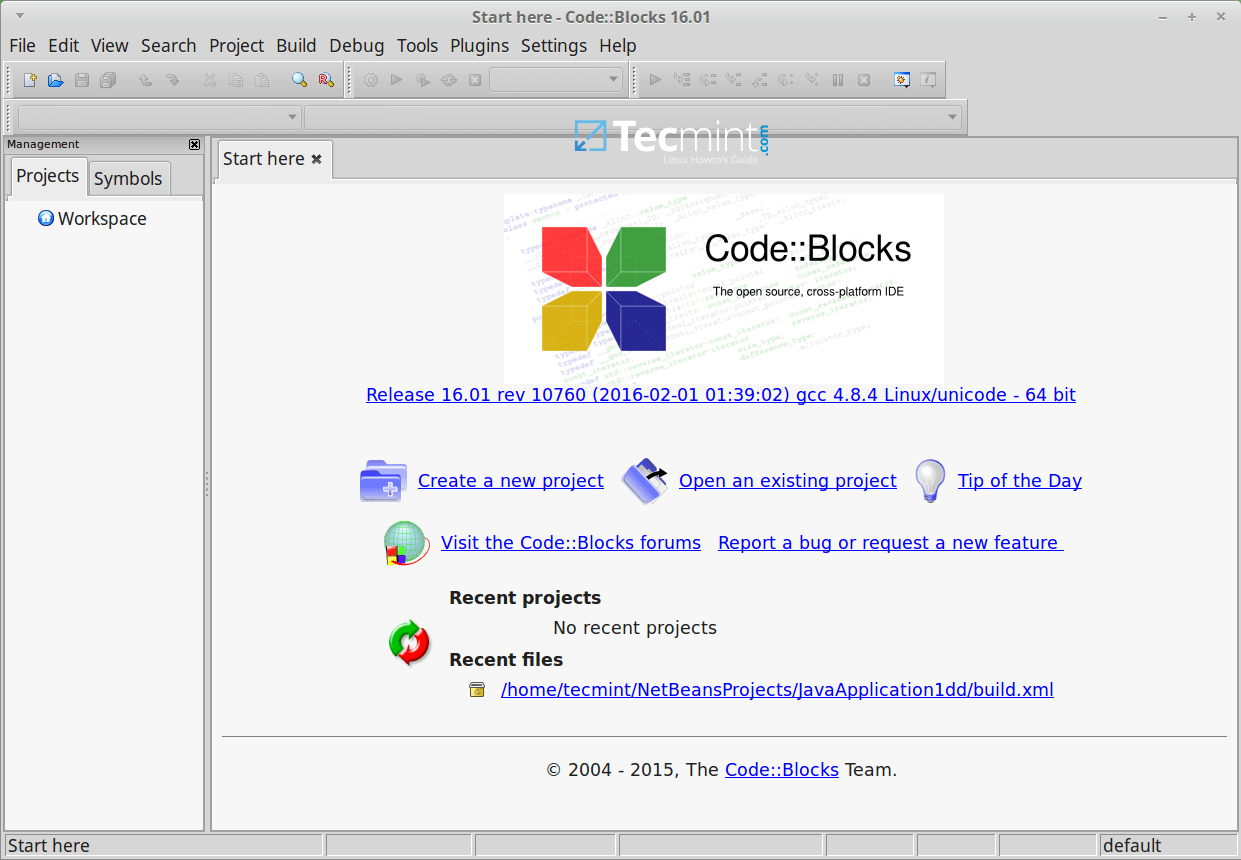Click the Replace toolbar icon
This screenshot has width=1241, height=860.
pyautogui.click(x=325, y=80)
